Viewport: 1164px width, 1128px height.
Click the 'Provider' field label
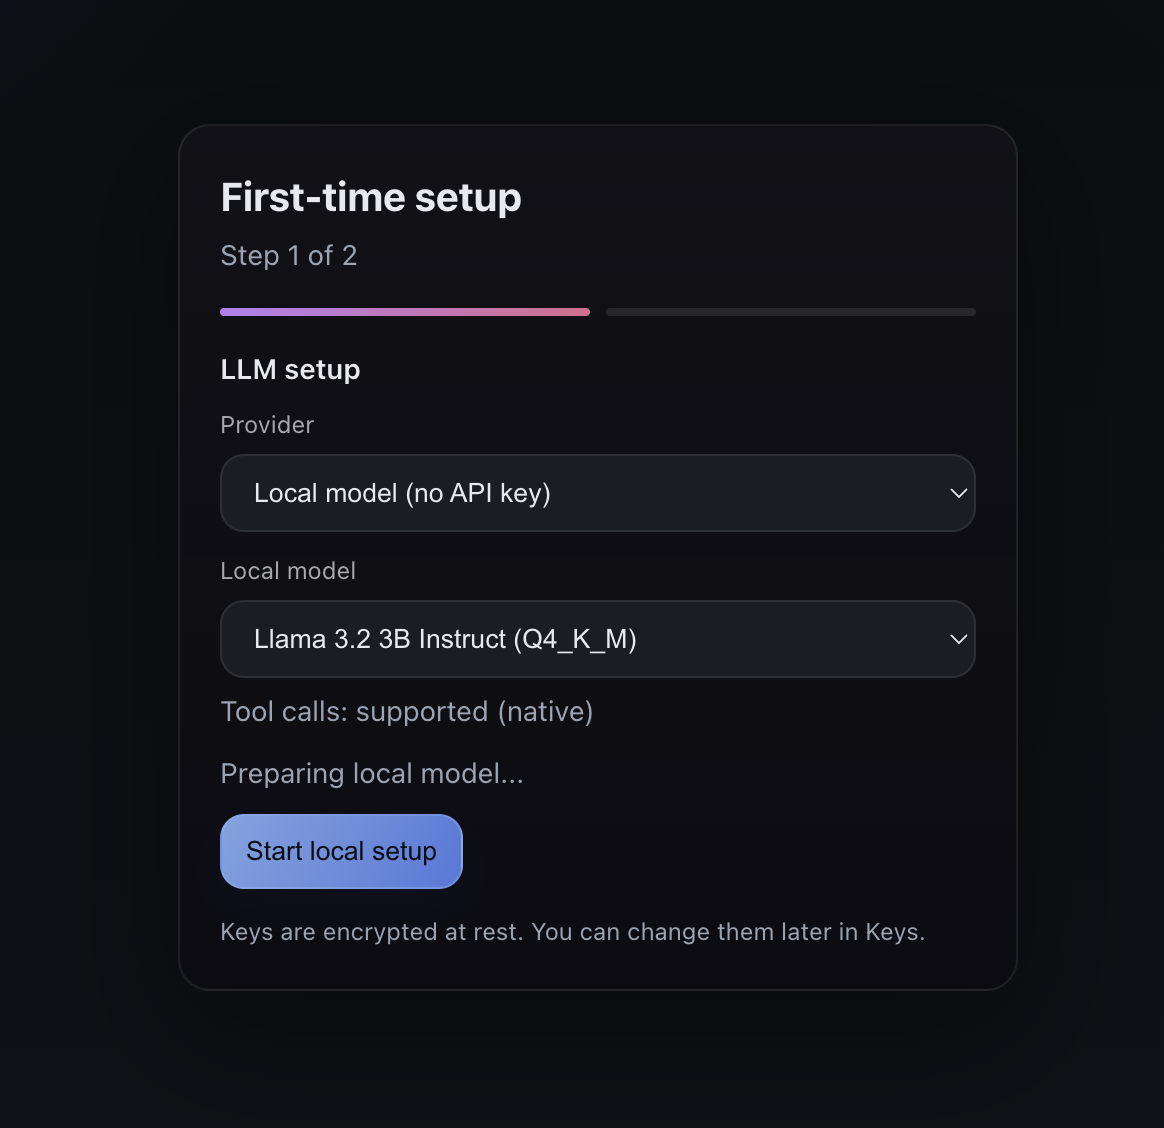coord(267,425)
